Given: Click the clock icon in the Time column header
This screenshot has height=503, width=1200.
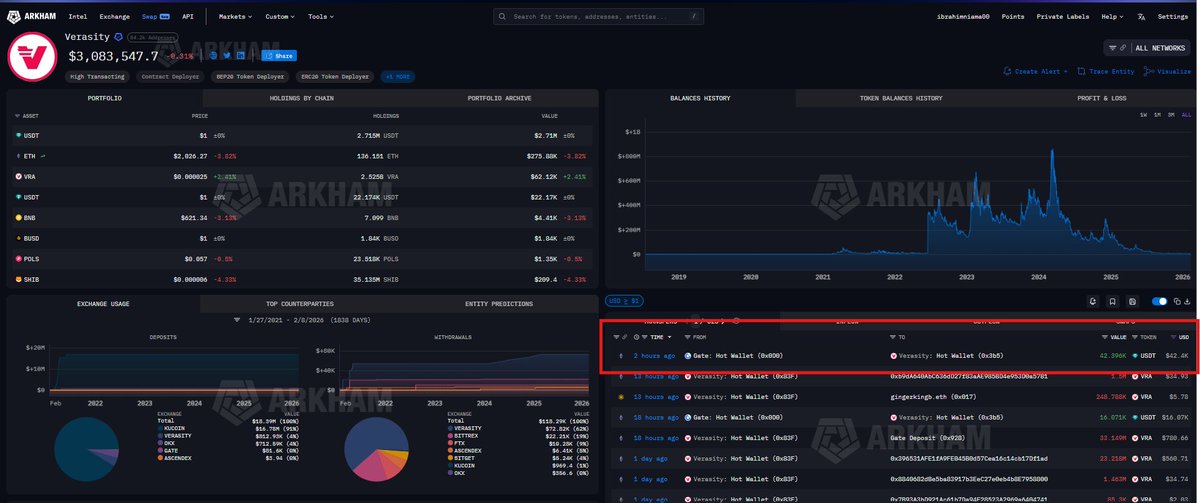Looking at the screenshot, I should coord(638,337).
